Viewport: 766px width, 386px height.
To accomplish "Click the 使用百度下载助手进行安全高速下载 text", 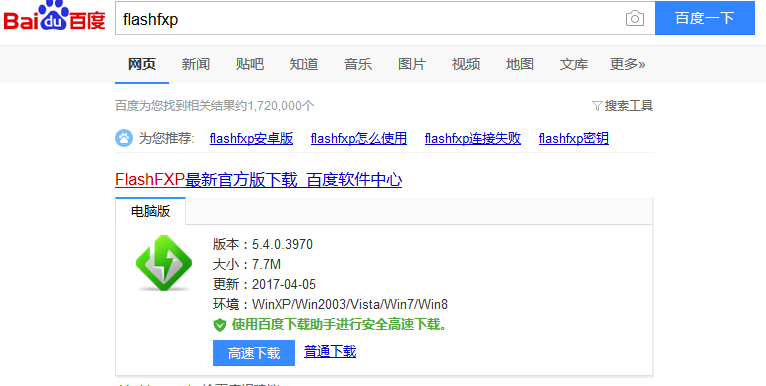I will [340, 324].
